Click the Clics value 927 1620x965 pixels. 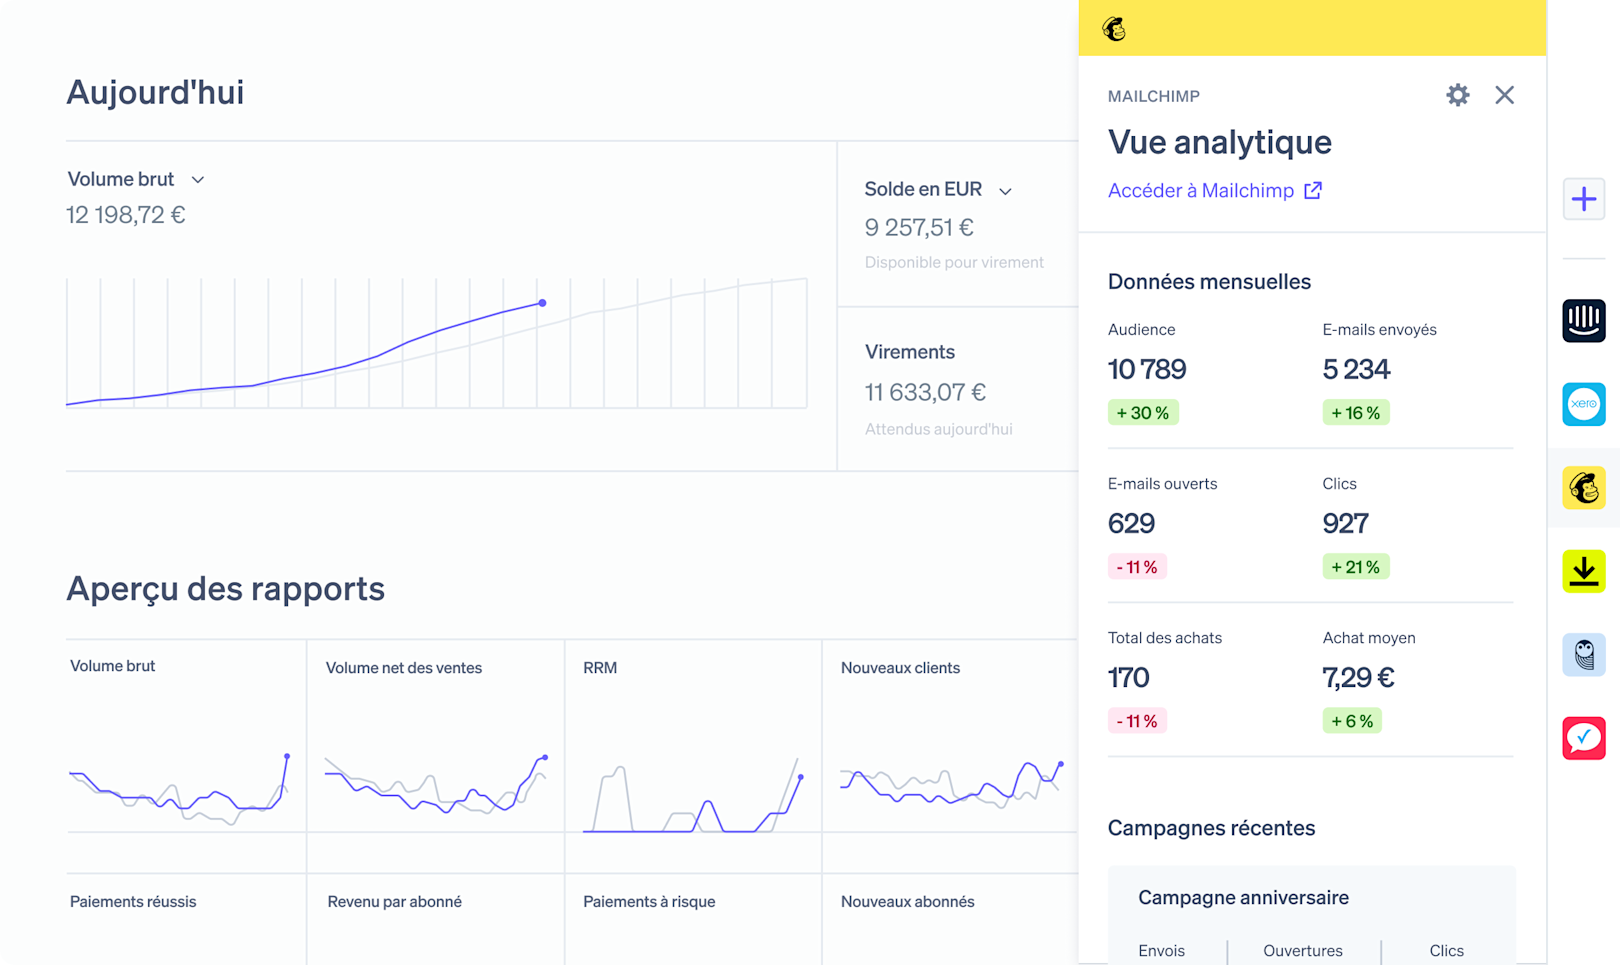[1345, 523]
